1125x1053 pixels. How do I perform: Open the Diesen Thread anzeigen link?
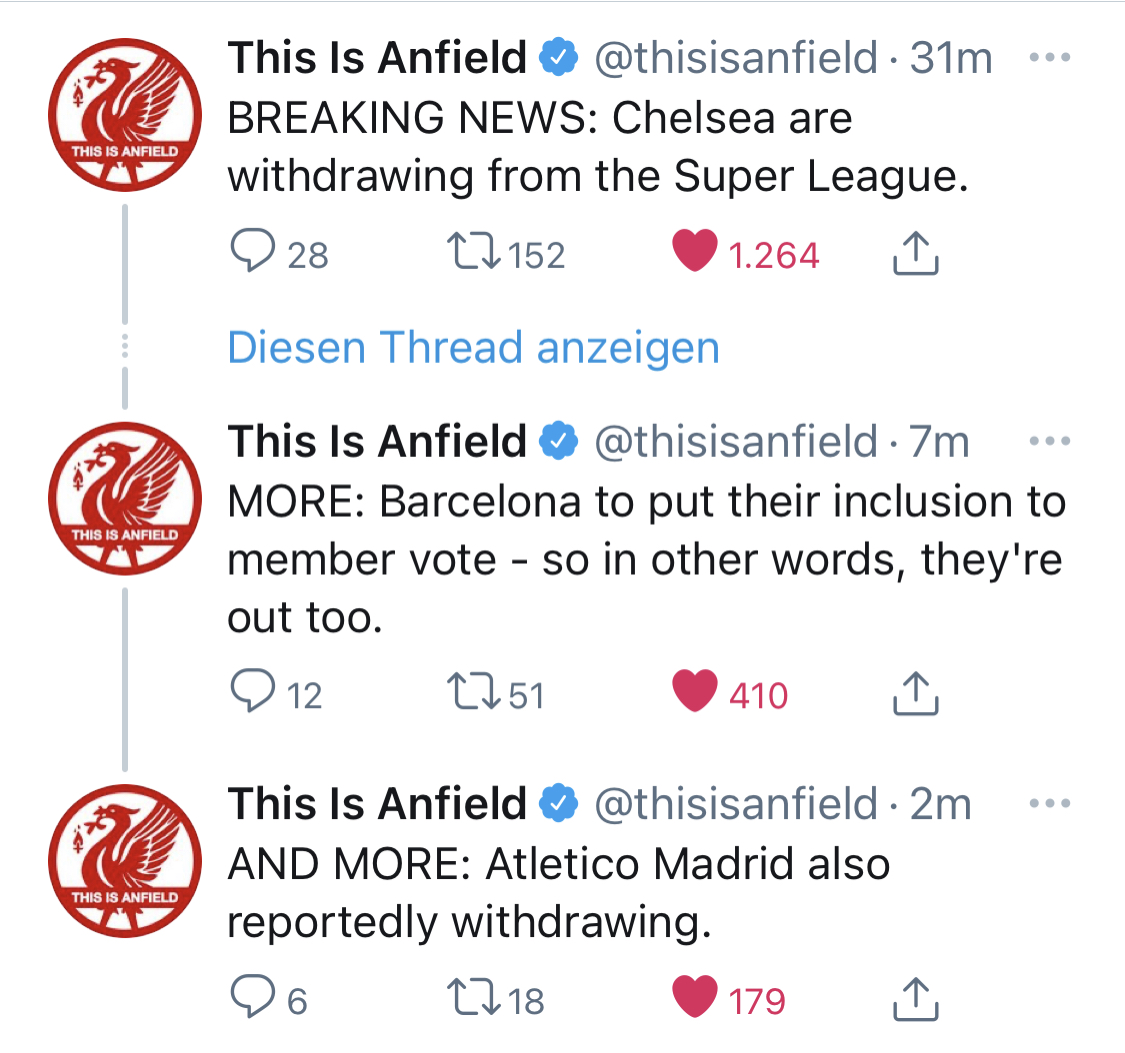[474, 348]
